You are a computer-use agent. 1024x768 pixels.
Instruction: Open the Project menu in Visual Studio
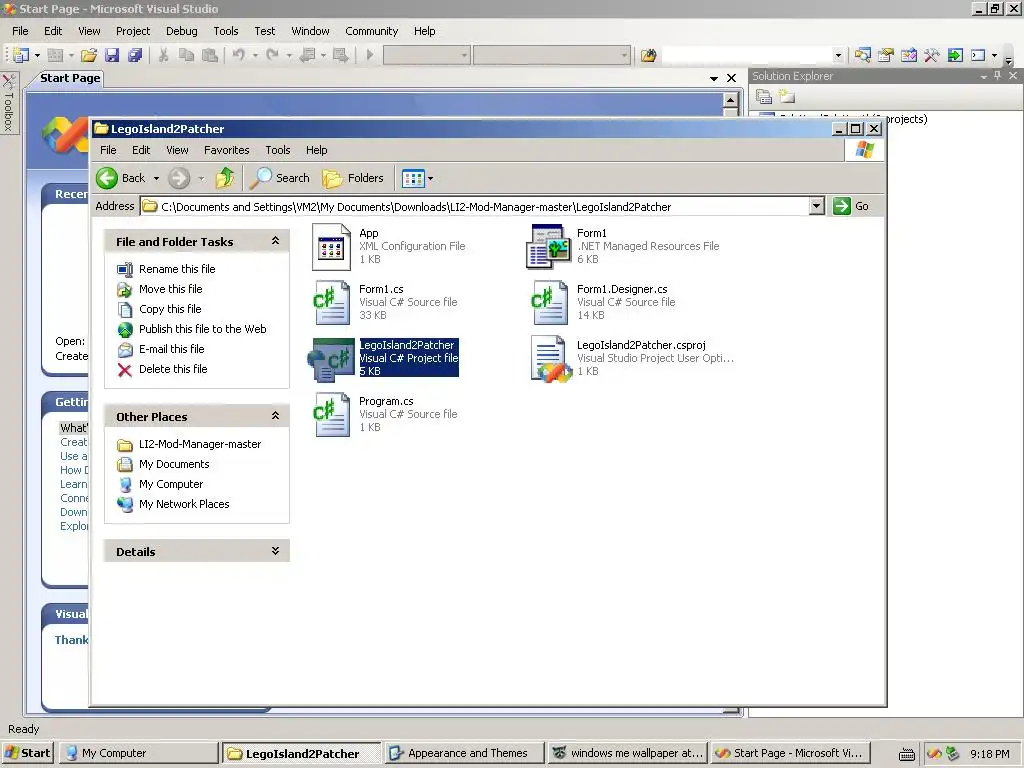[x=133, y=31]
